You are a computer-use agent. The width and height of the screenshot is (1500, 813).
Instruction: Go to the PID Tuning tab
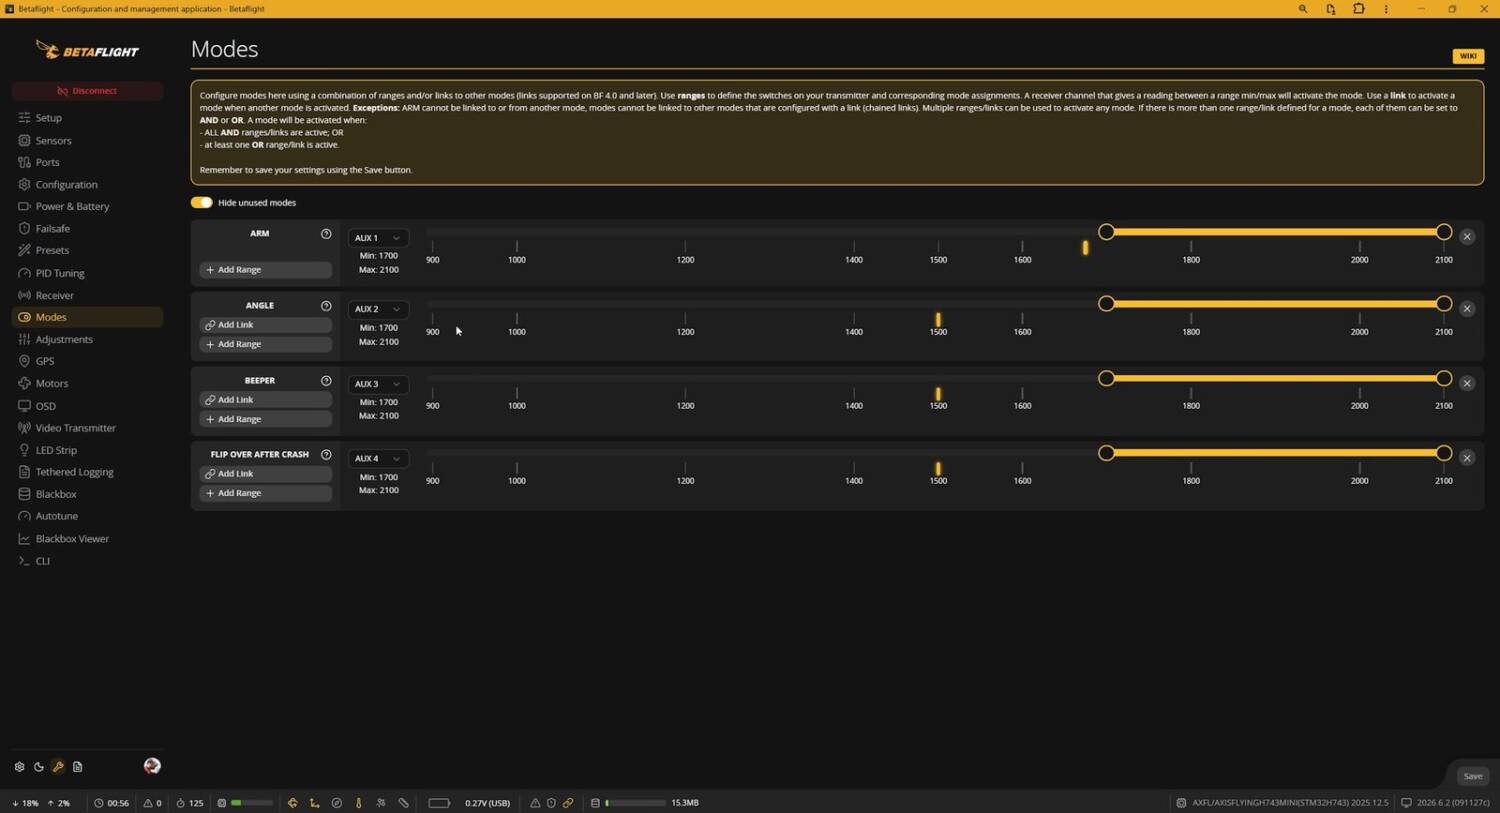click(x=87, y=273)
